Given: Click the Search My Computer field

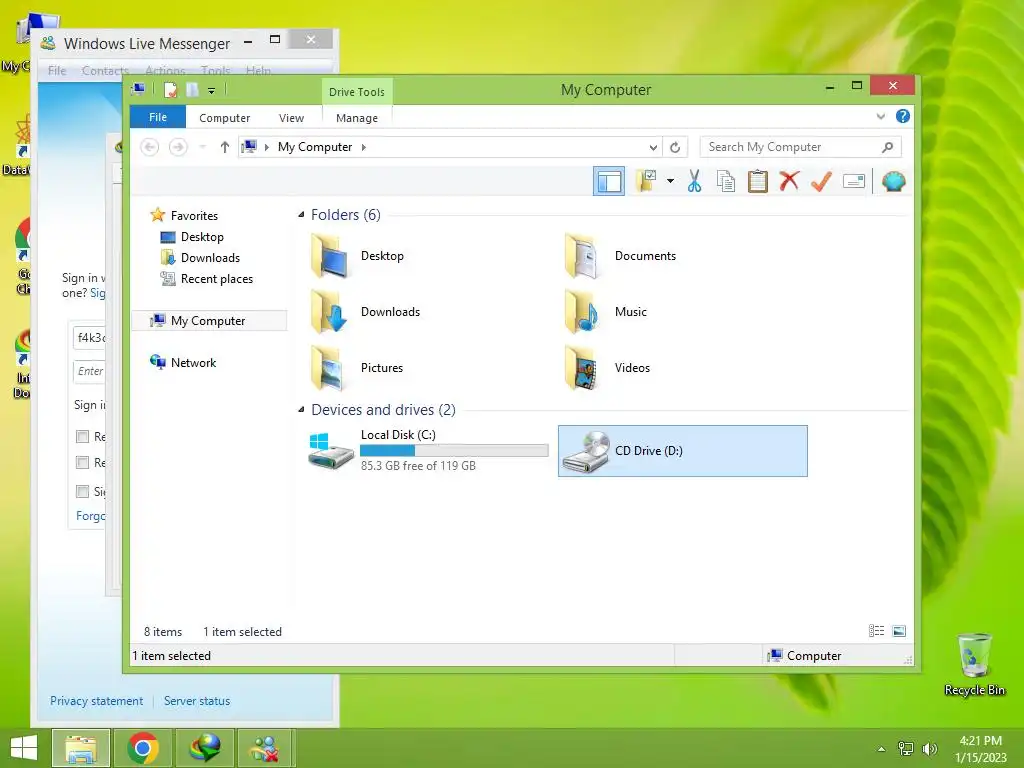Looking at the screenshot, I should (x=800, y=147).
